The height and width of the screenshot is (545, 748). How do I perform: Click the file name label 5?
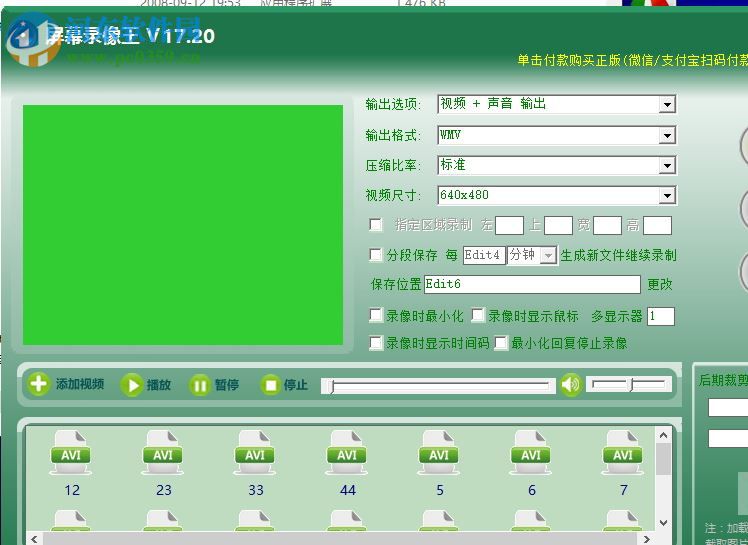[440, 490]
